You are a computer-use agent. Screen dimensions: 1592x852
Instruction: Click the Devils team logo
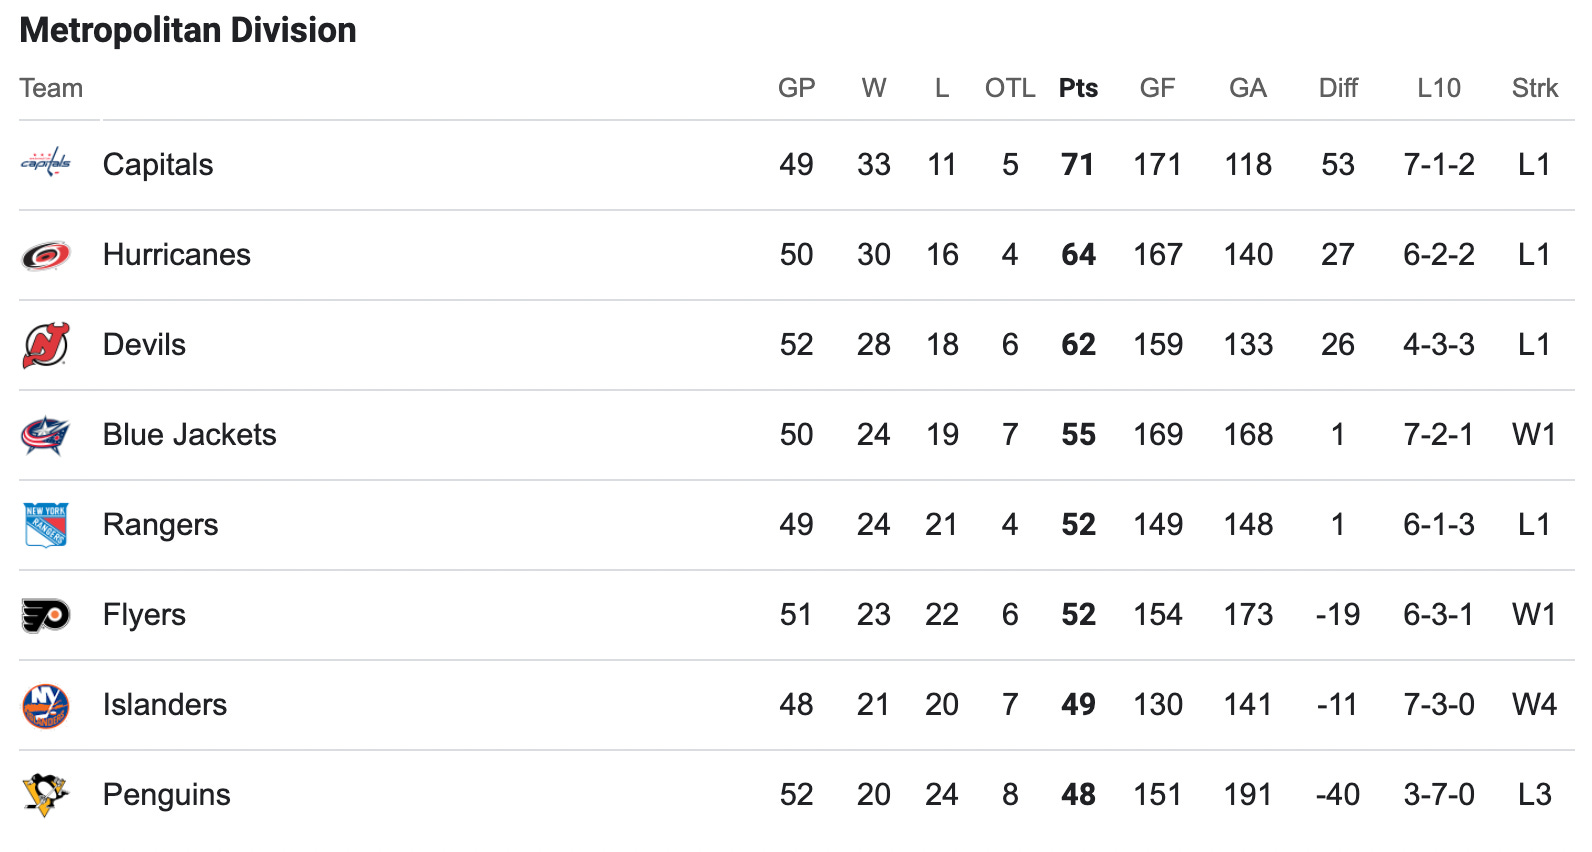click(x=46, y=345)
